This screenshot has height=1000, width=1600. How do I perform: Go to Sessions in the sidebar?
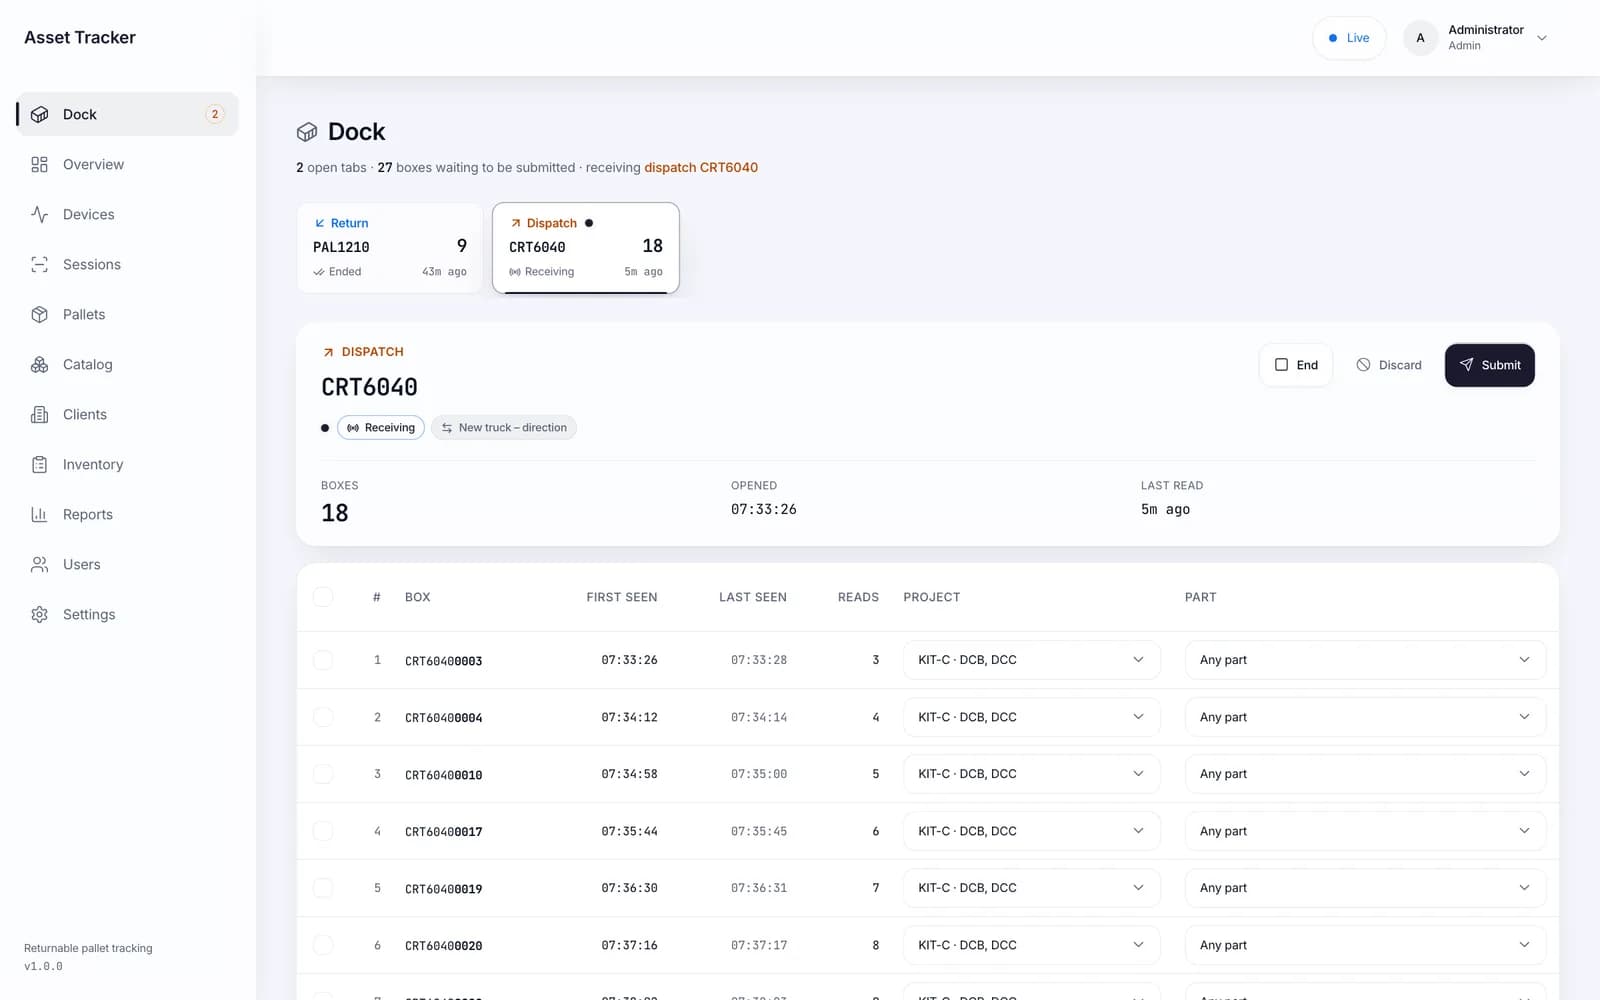point(127,264)
